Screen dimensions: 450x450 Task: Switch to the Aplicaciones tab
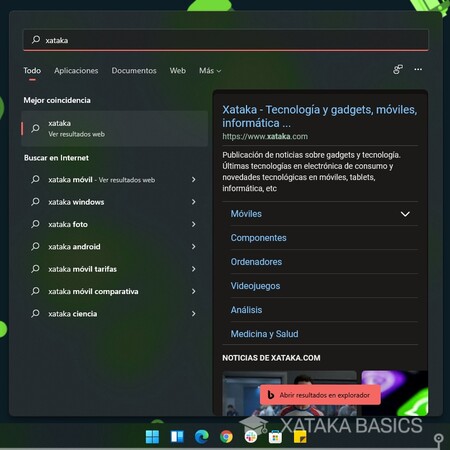point(76,71)
